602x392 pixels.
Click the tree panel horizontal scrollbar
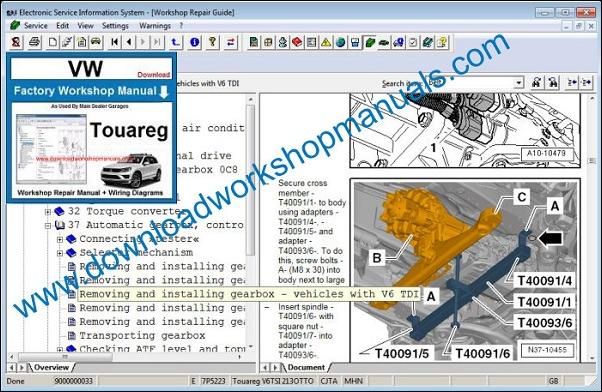click(x=65, y=357)
